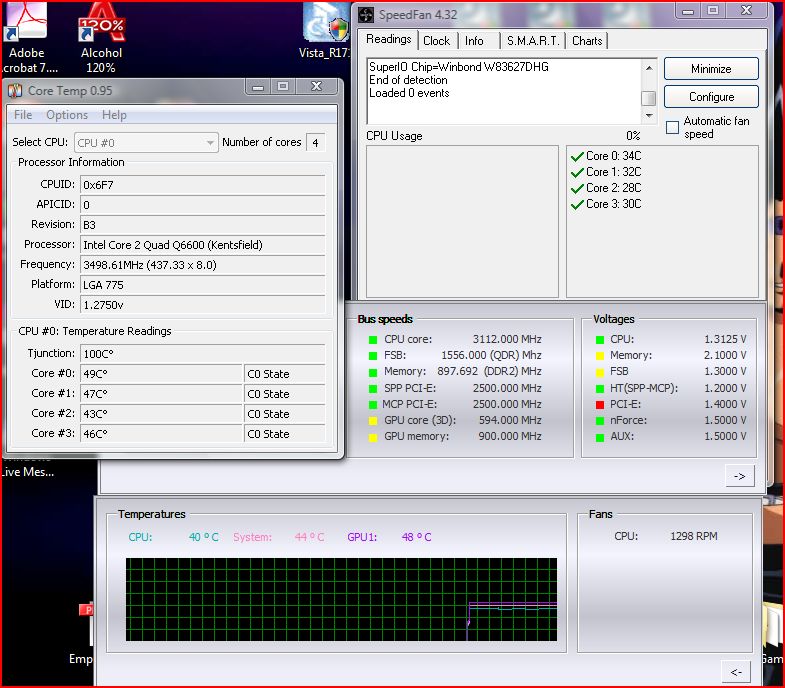
Task: Click the Core Temp title bar icon
Action: coord(15,91)
